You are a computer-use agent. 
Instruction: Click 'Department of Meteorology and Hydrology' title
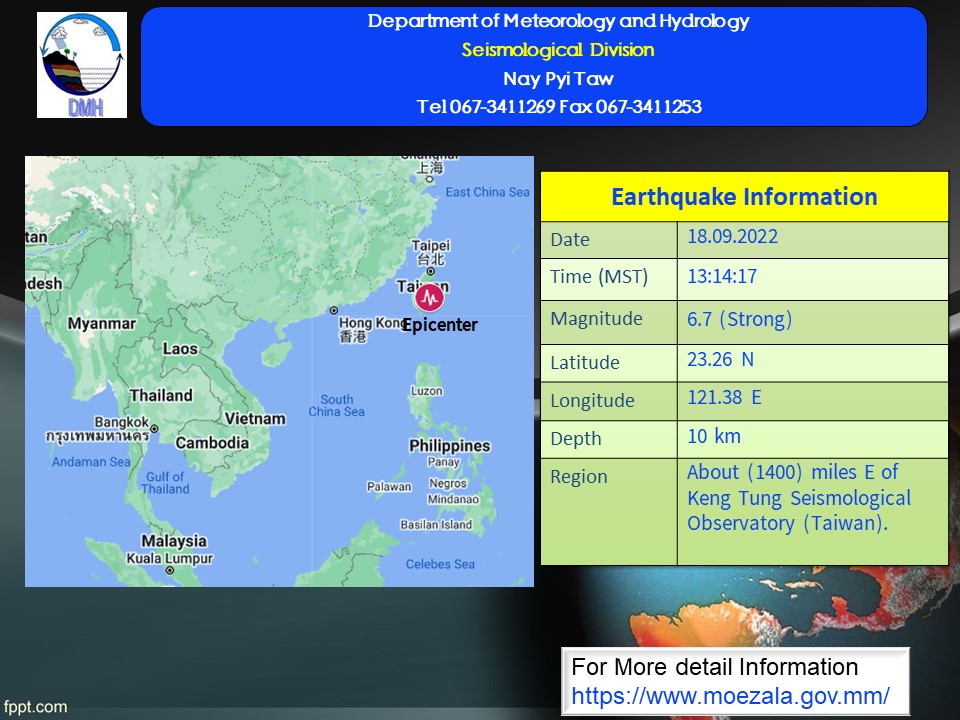pyautogui.click(x=558, y=21)
